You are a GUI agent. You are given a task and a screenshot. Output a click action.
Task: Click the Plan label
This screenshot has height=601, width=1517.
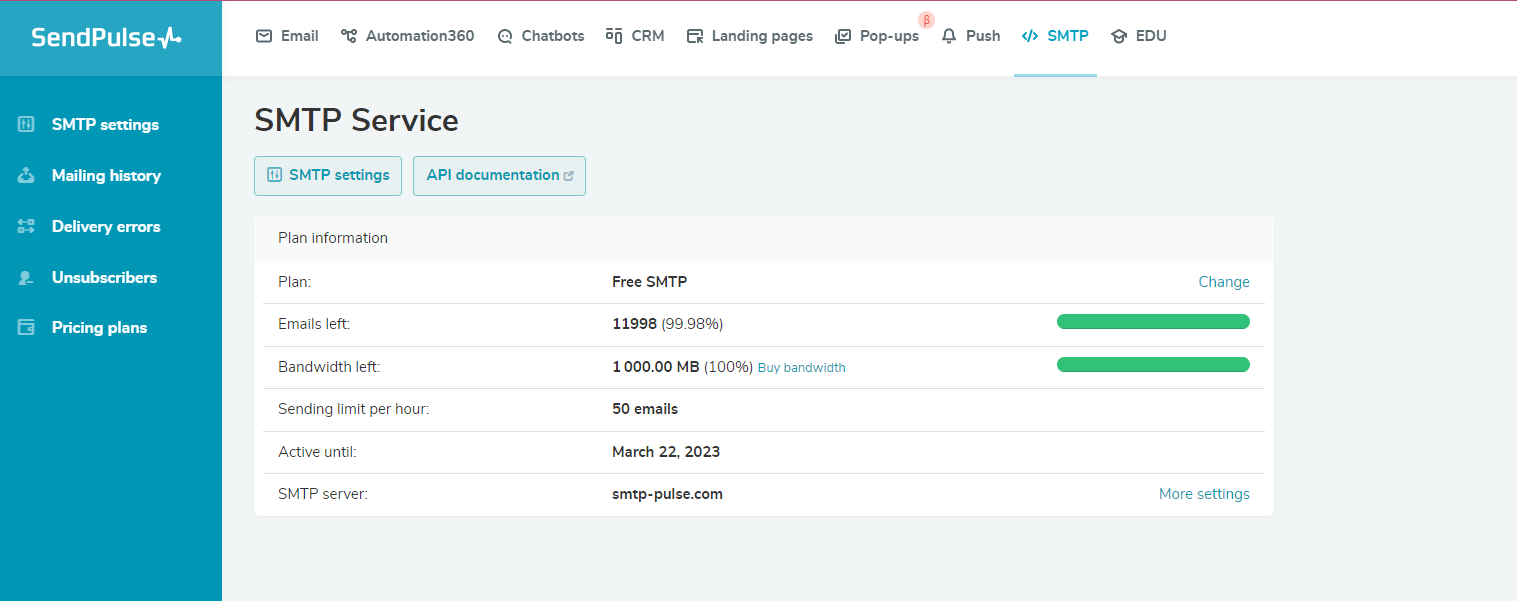click(295, 282)
